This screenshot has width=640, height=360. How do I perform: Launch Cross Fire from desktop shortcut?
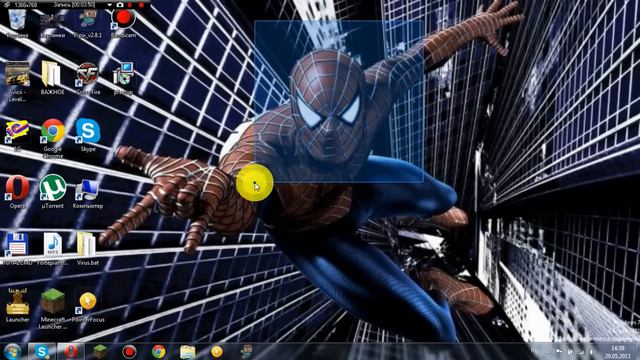click(x=88, y=78)
